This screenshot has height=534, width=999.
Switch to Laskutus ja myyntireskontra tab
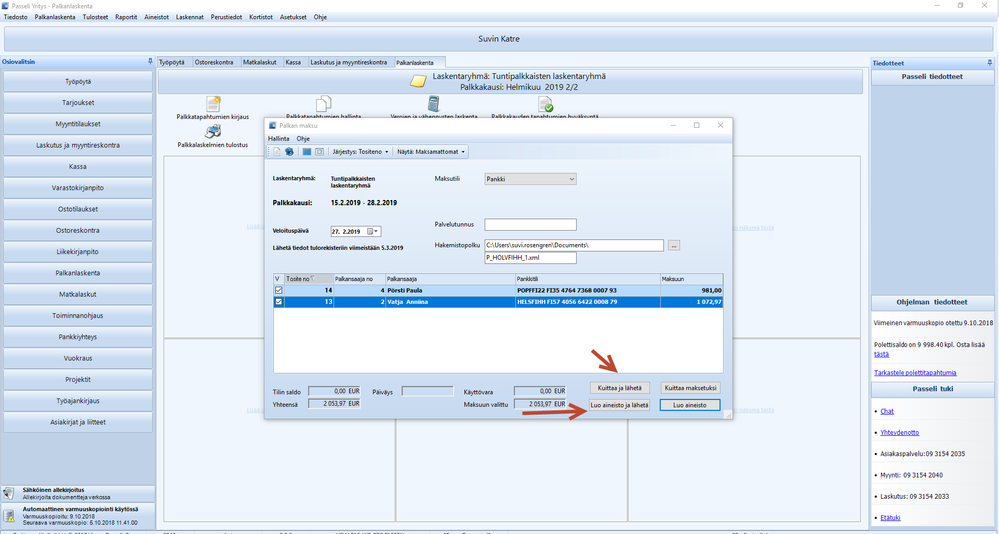[x=349, y=62]
